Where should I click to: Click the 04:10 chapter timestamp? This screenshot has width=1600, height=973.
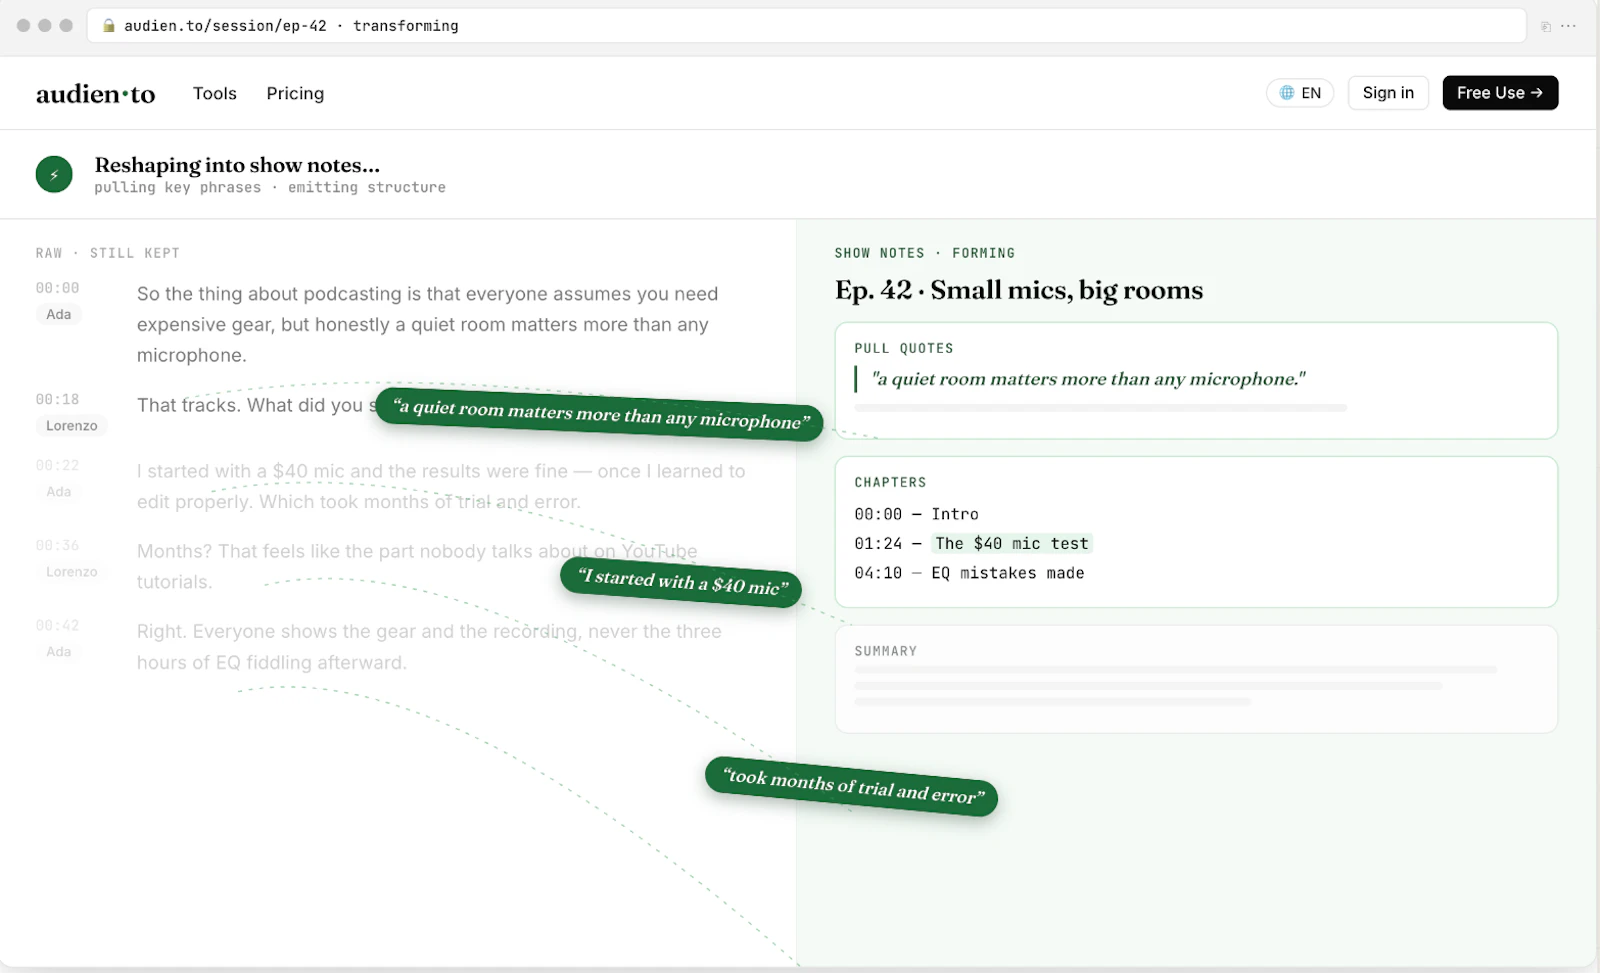click(878, 573)
